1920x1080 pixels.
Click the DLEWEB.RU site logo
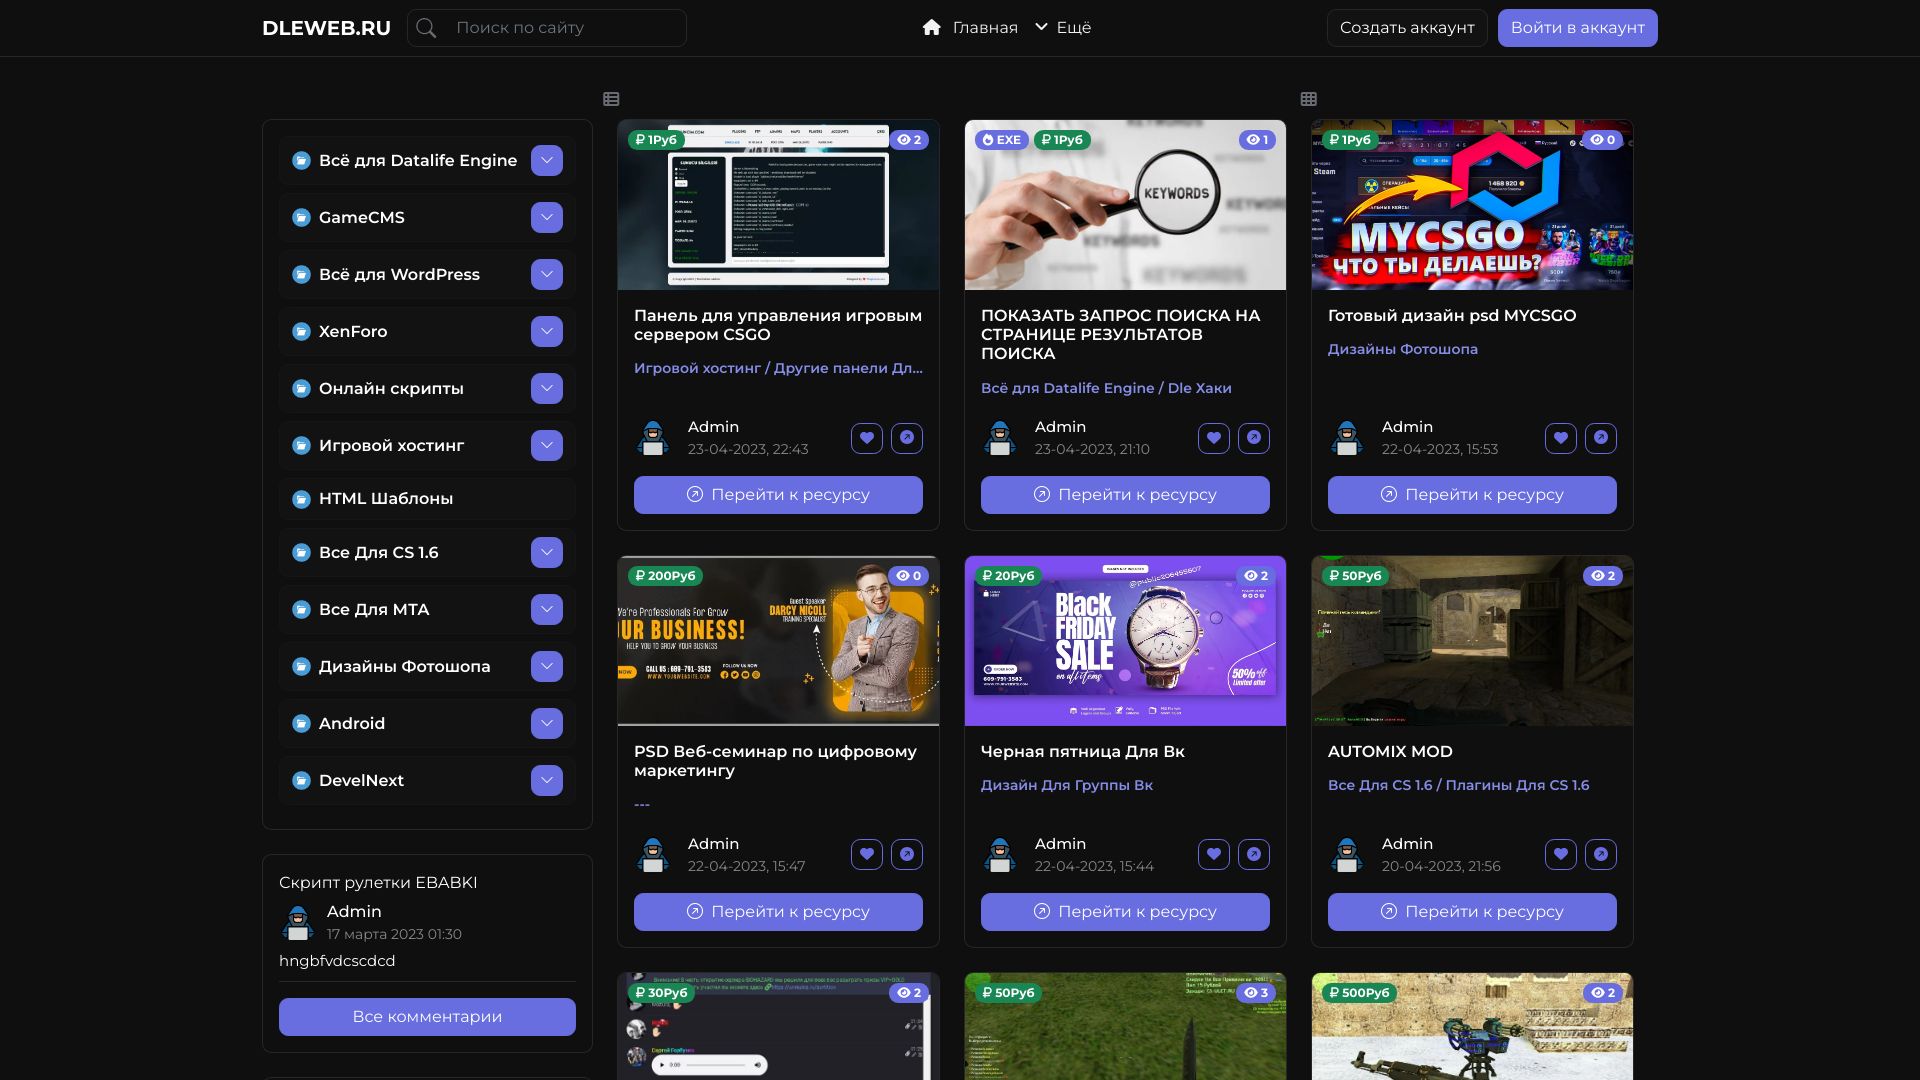326,28
